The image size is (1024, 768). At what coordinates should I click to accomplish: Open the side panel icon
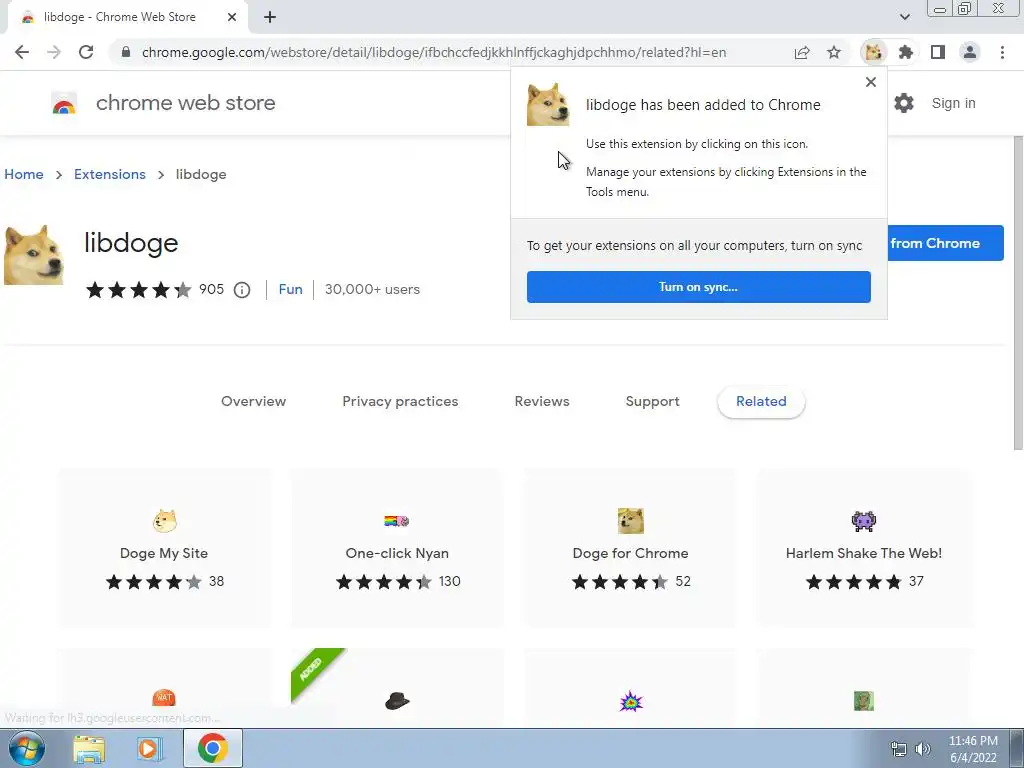(x=938, y=52)
